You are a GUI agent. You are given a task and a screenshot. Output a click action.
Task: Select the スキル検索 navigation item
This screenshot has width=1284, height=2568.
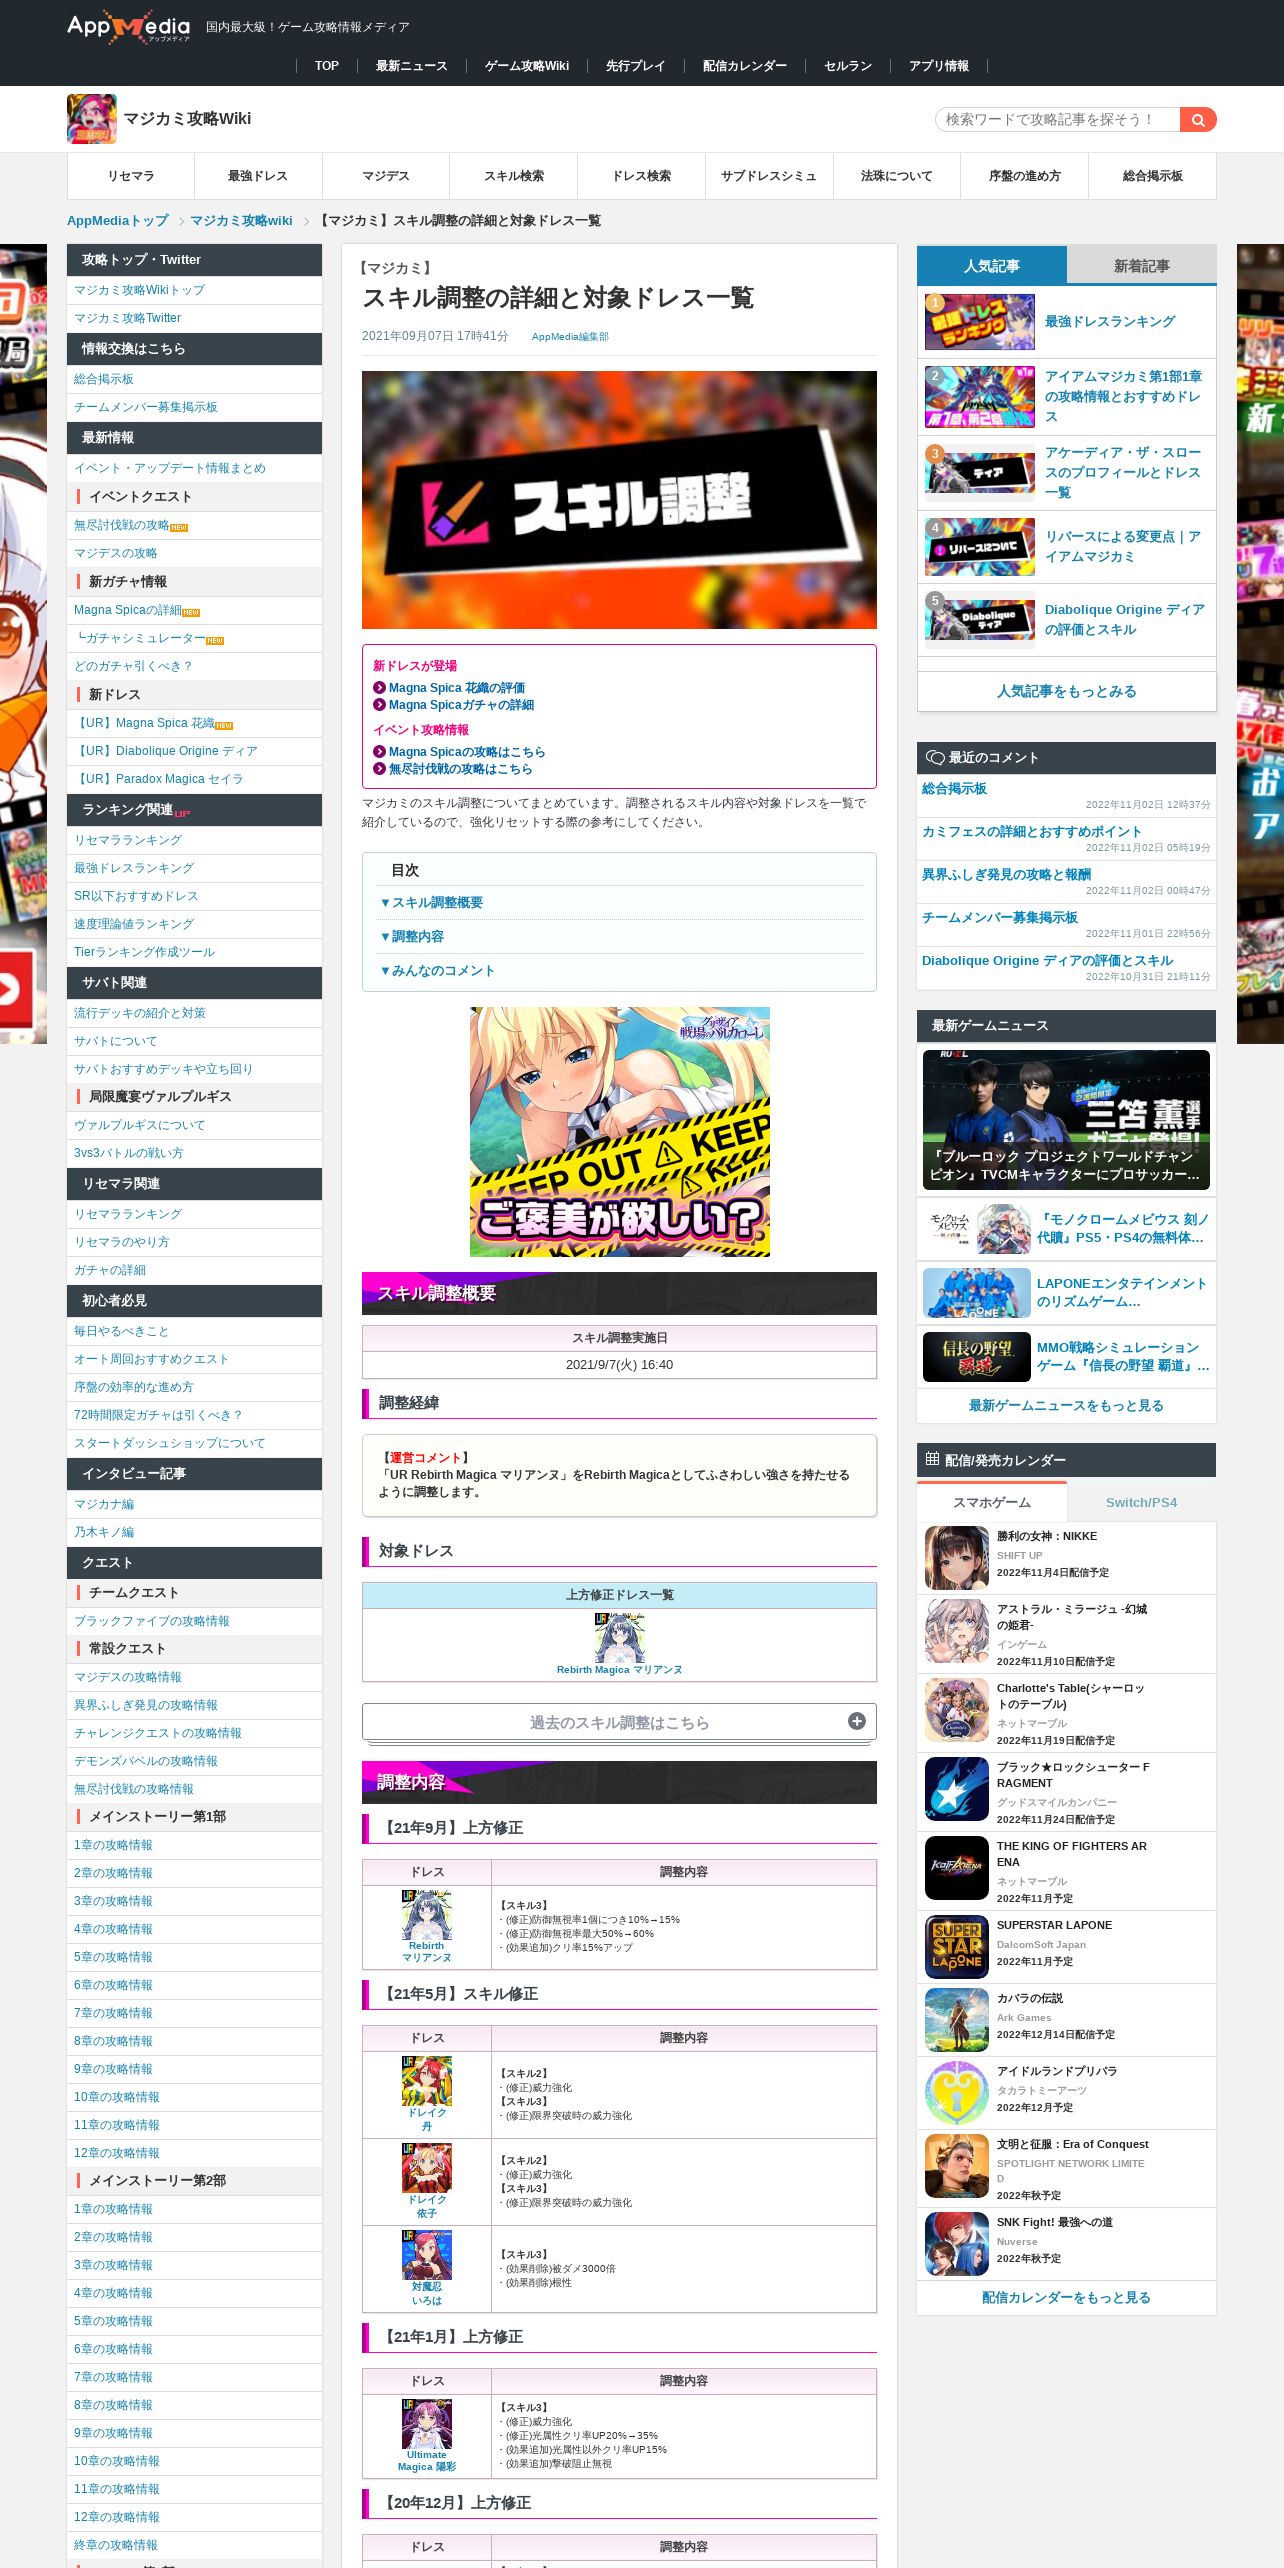[x=514, y=176]
